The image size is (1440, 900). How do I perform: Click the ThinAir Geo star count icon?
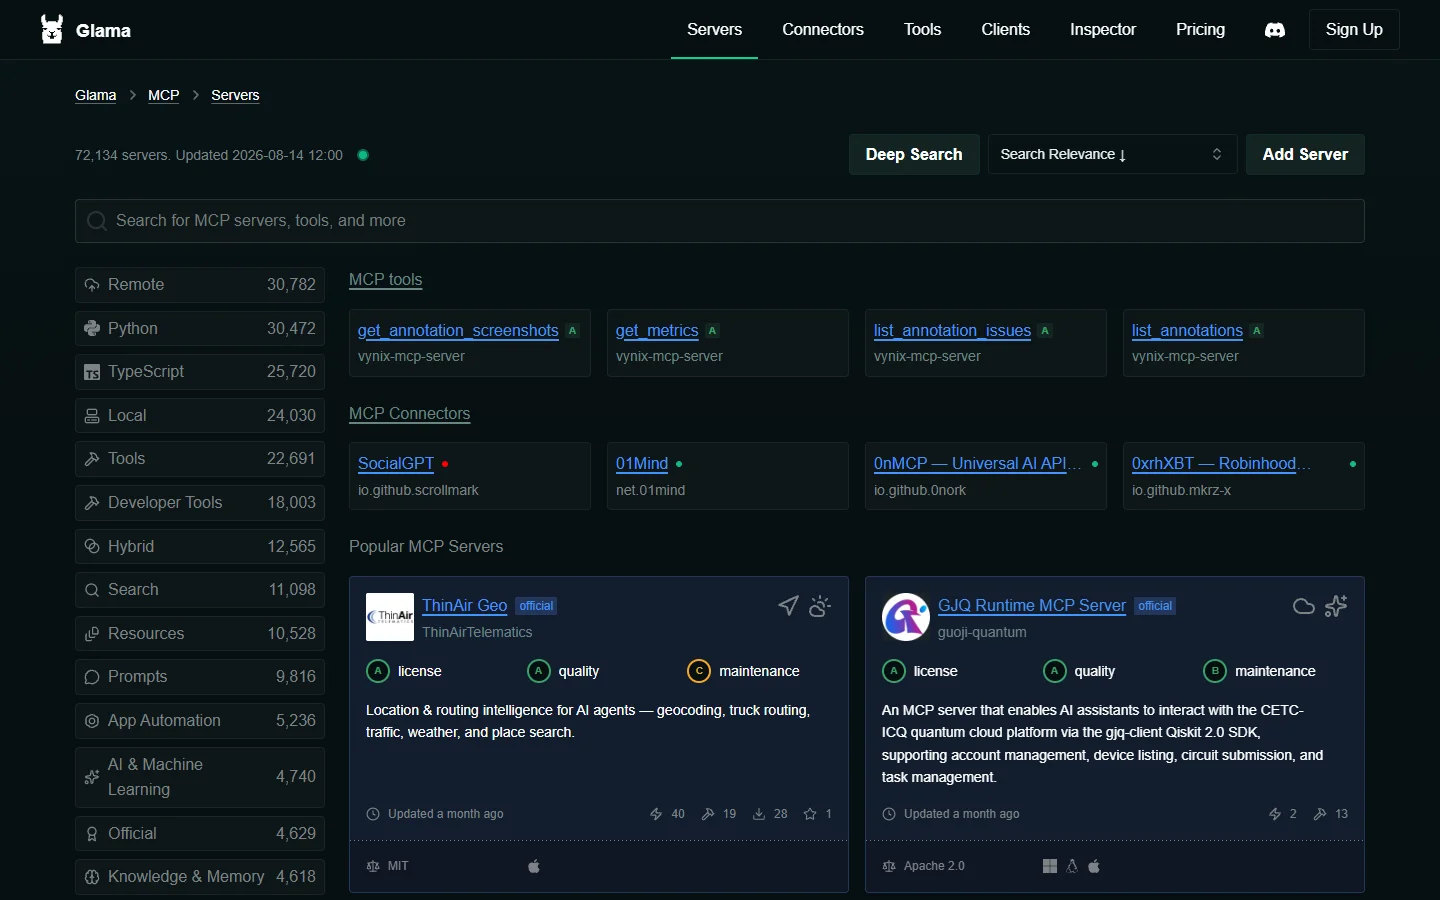point(810,814)
